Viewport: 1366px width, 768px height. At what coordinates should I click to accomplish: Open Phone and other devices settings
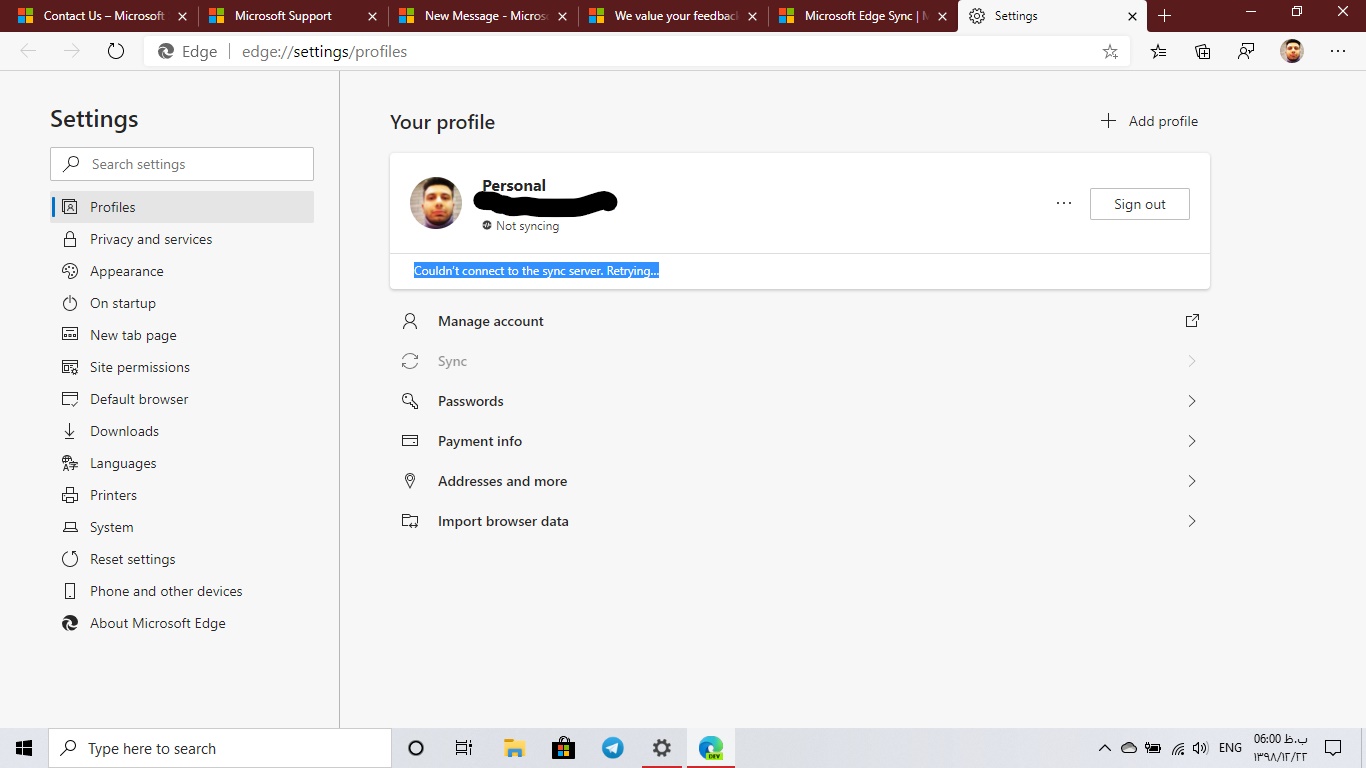pyautogui.click(x=182, y=591)
